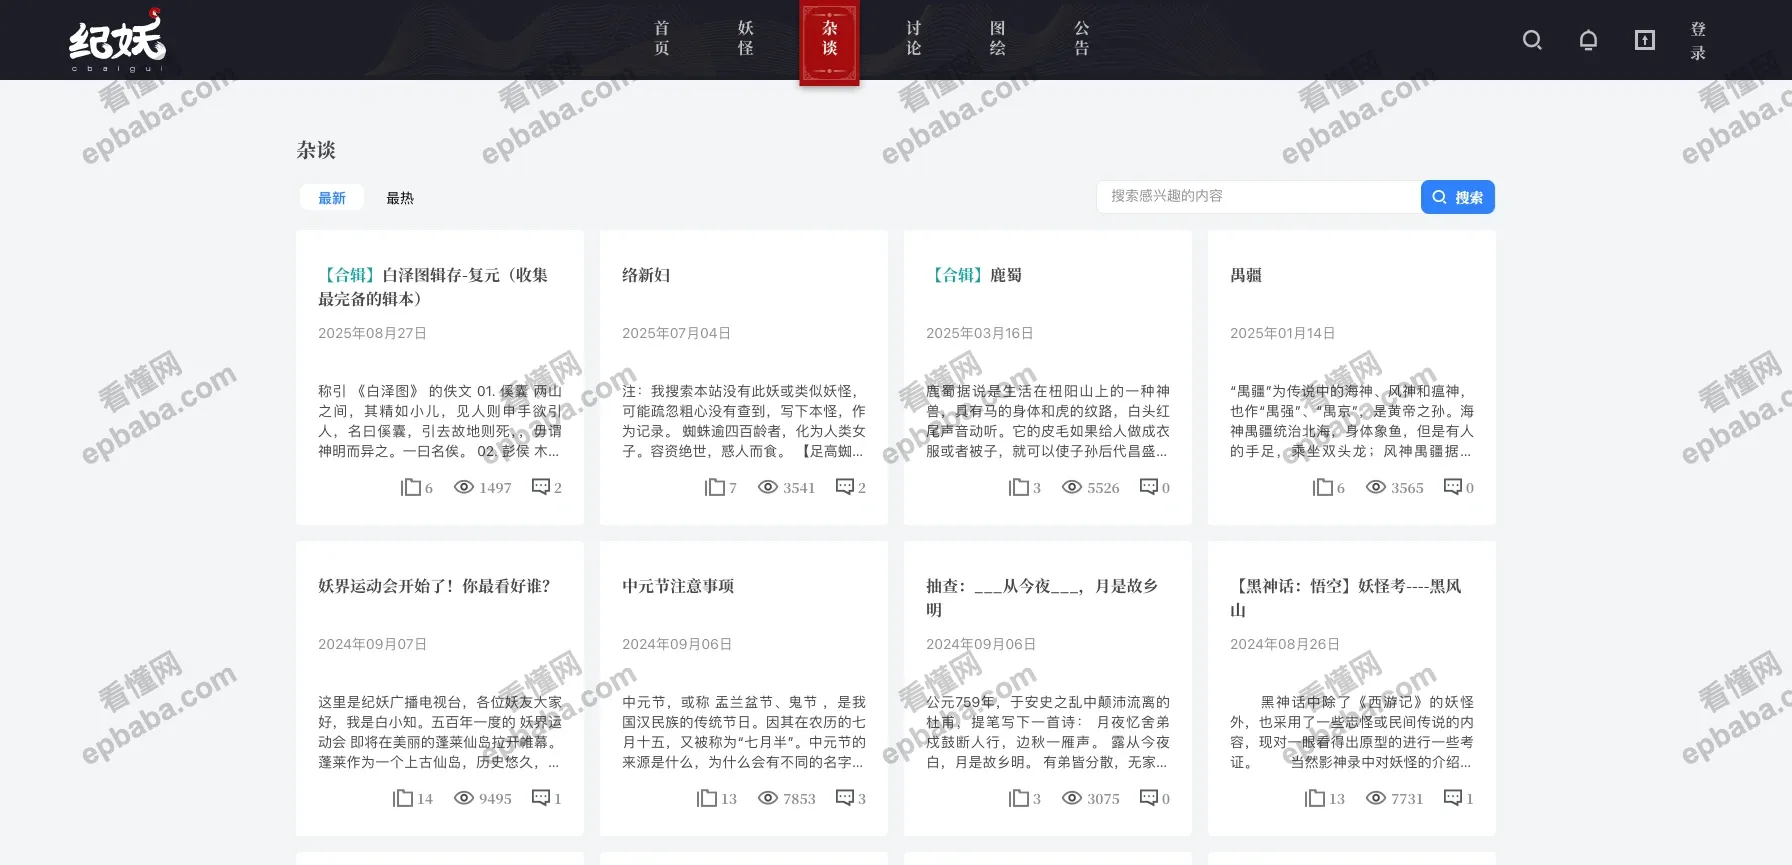Click like icon on 月是故乡明 card
This screenshot has width=1792, height=865.
1018,798
